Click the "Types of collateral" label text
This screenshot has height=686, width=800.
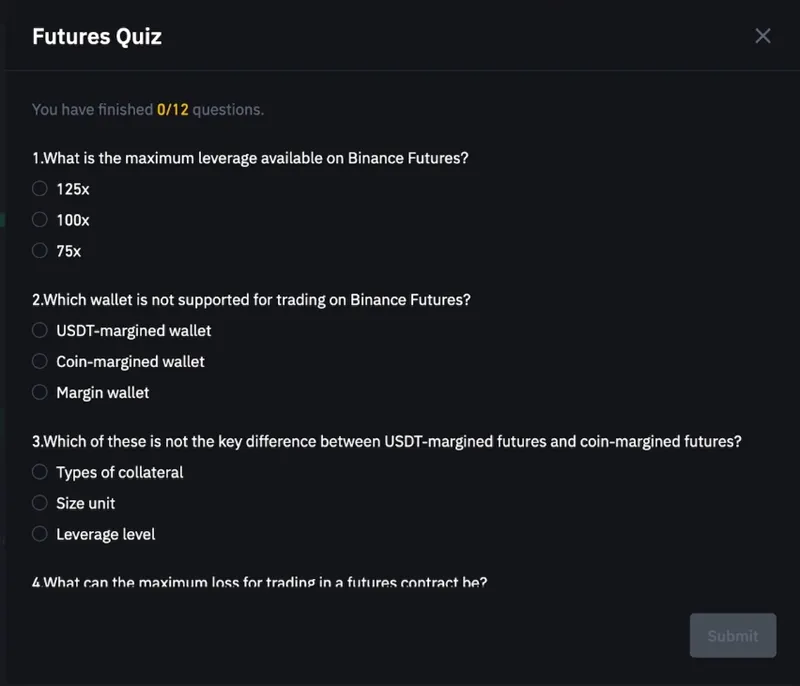pyautogui.click(x=120, y=472)
